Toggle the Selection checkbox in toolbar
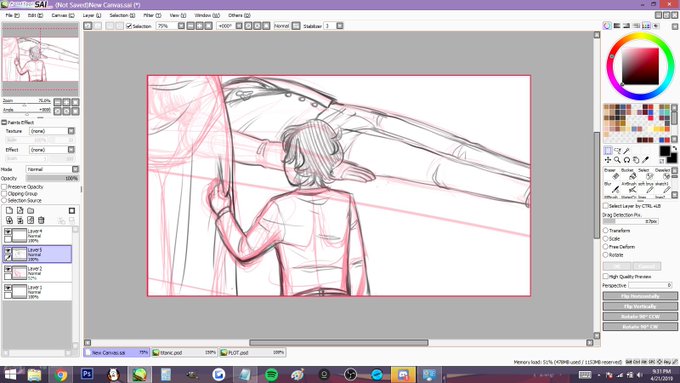 [129, 26]
